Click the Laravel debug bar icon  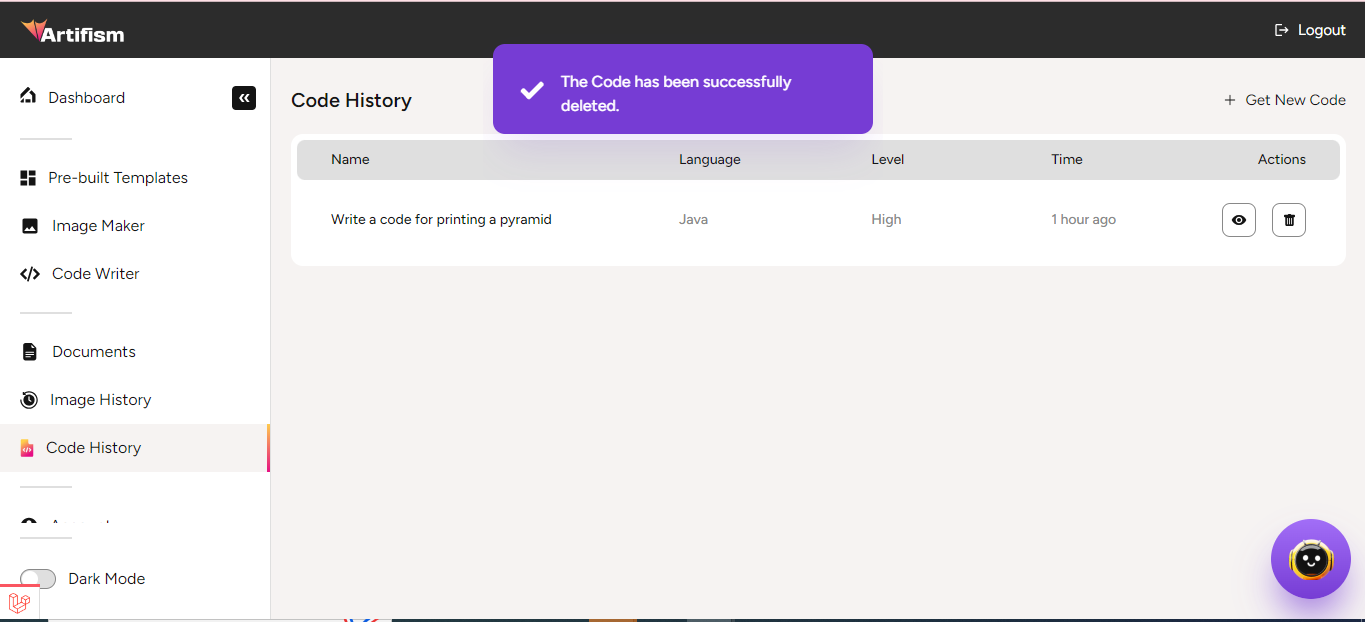click(x=19, y=603)
